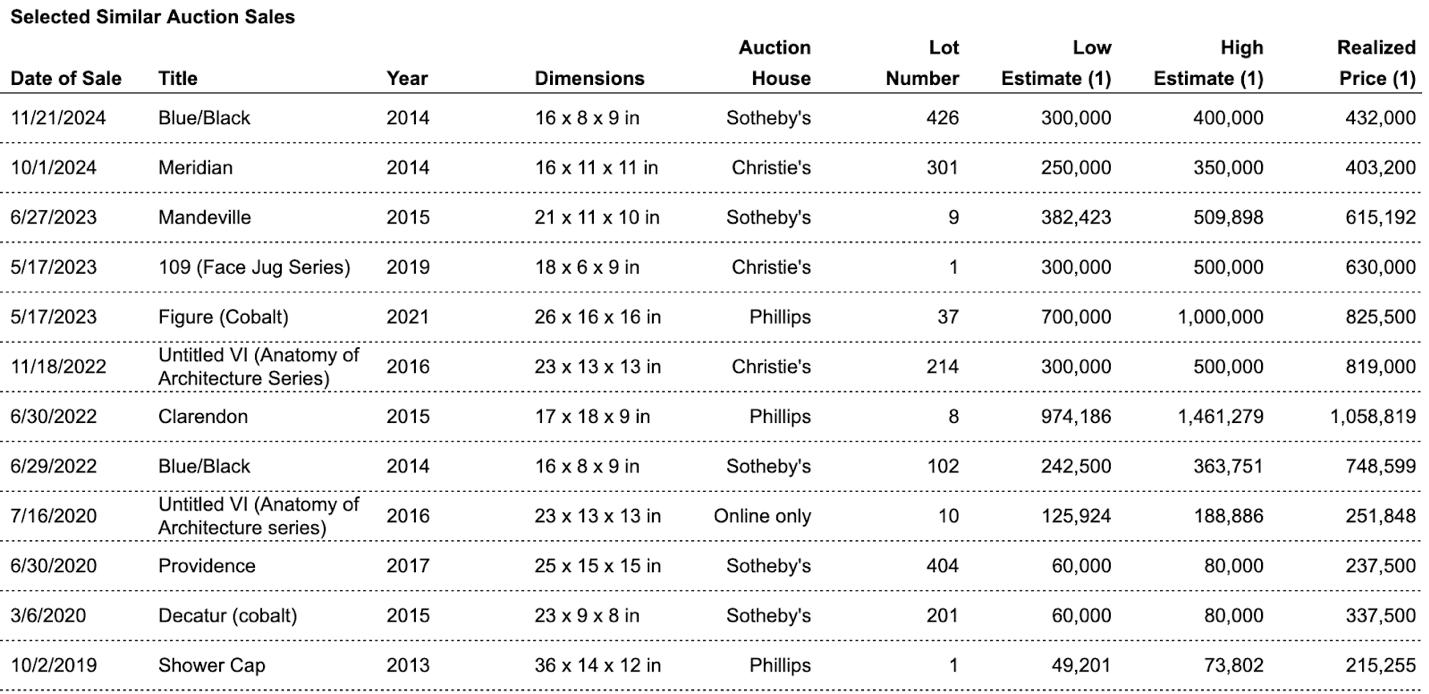Click the 'Date of Sale' column header
This screenshot has height=694, width=1429.
tap(66, 78)
